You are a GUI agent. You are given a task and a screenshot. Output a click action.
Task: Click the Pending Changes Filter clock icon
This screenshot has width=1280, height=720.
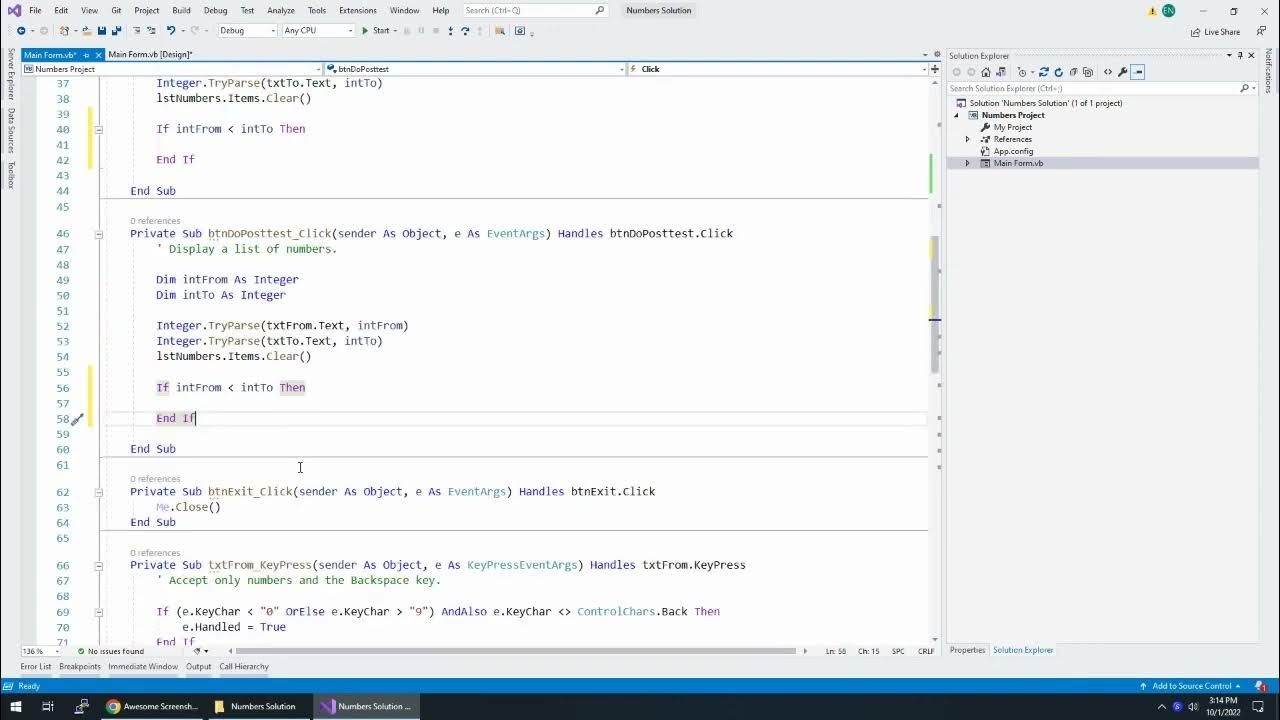click(1022, 72)
